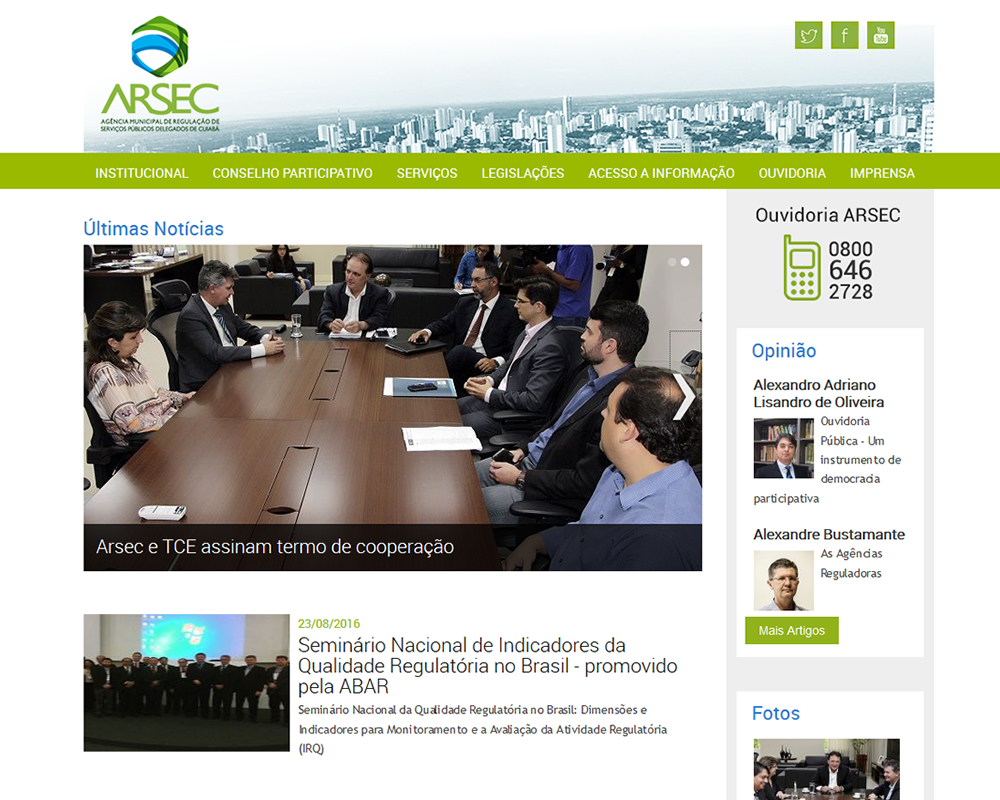The height and width of the screenshot is (800, 1000).
Task: Select the second slideshow indicator dot
Action: [685, 262]
